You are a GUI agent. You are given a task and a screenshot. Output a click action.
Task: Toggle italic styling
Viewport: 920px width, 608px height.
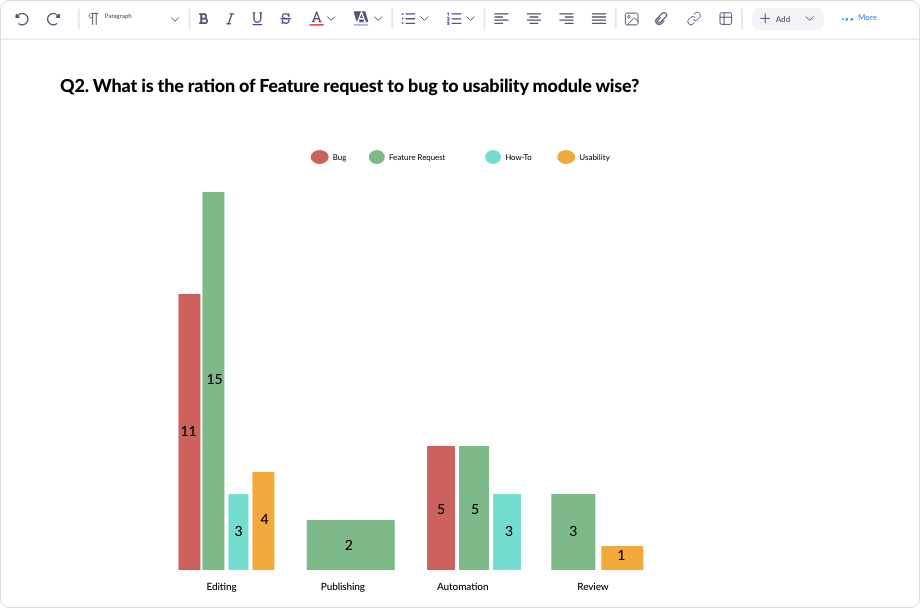[229, 18]
